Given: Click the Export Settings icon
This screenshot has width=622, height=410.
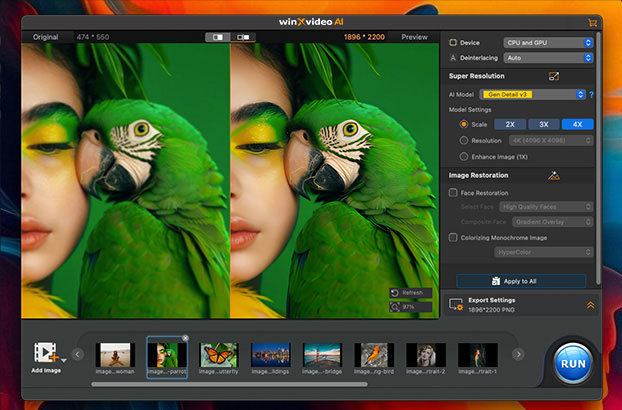Looking at the screenshot, I should pyautogui.click(x=456, y=304).
